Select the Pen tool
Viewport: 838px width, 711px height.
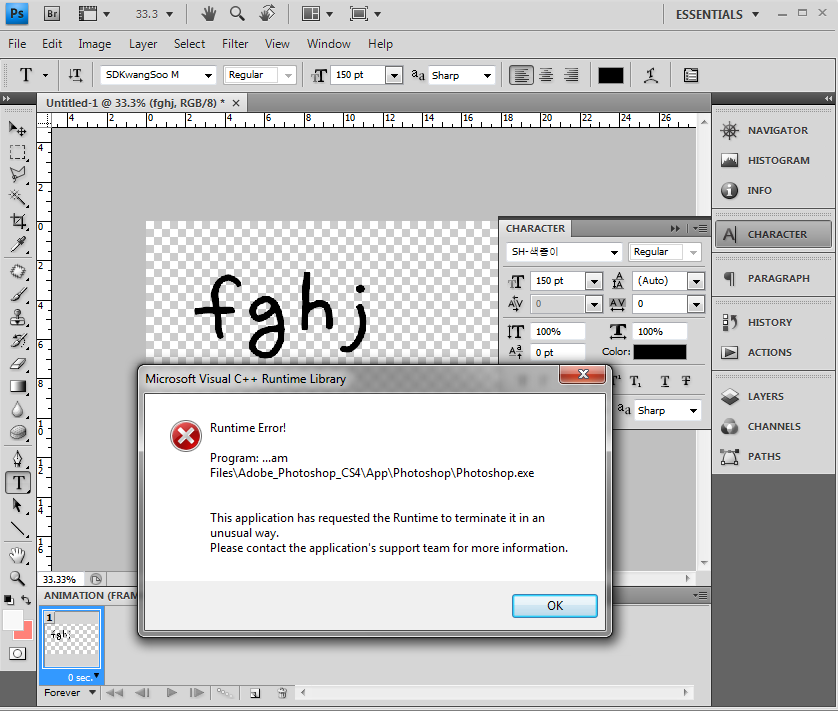[x=17, y=459]
